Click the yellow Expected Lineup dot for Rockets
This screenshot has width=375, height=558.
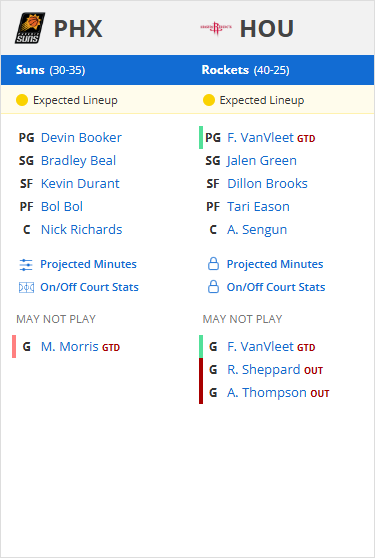point(208,100)
